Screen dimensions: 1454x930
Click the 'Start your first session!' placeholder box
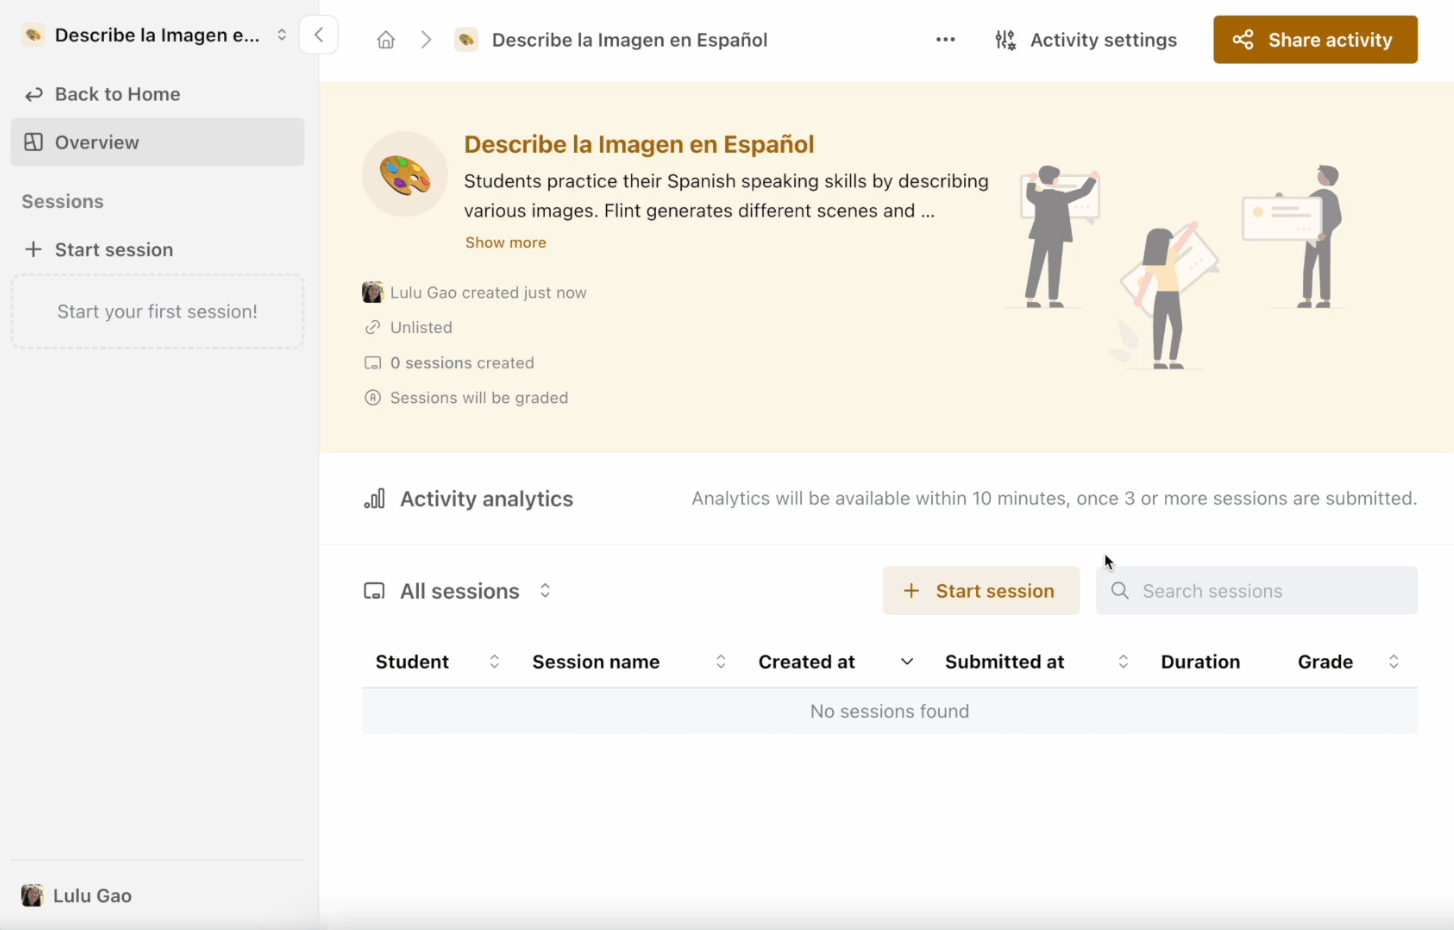157,312
